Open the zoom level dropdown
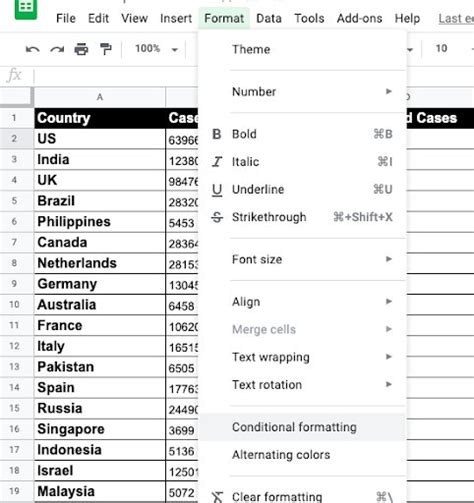This screenshot has width=474, height=503. (x=156, y=49)
